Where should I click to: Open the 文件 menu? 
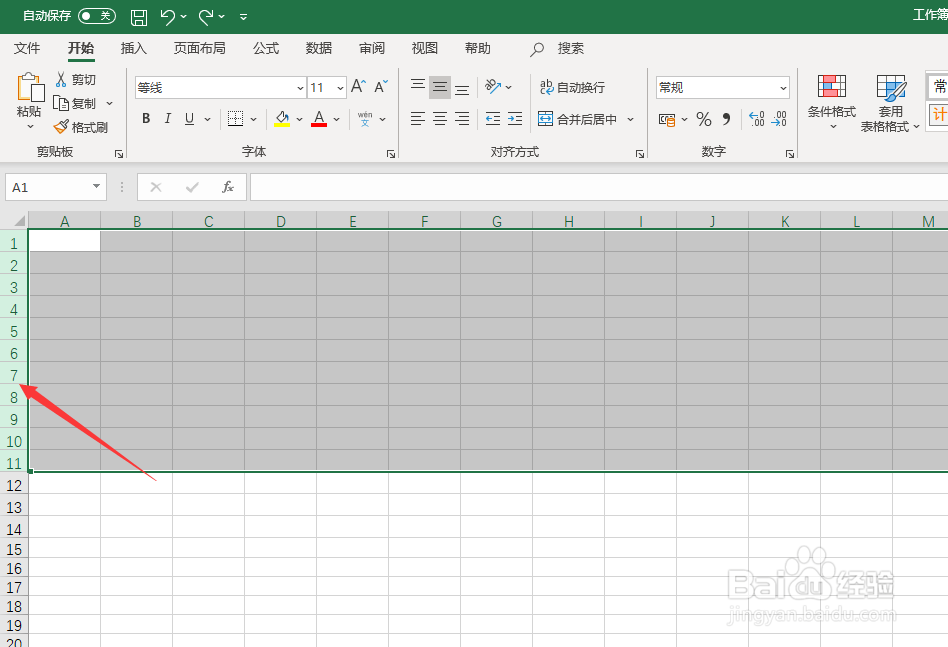27,48
